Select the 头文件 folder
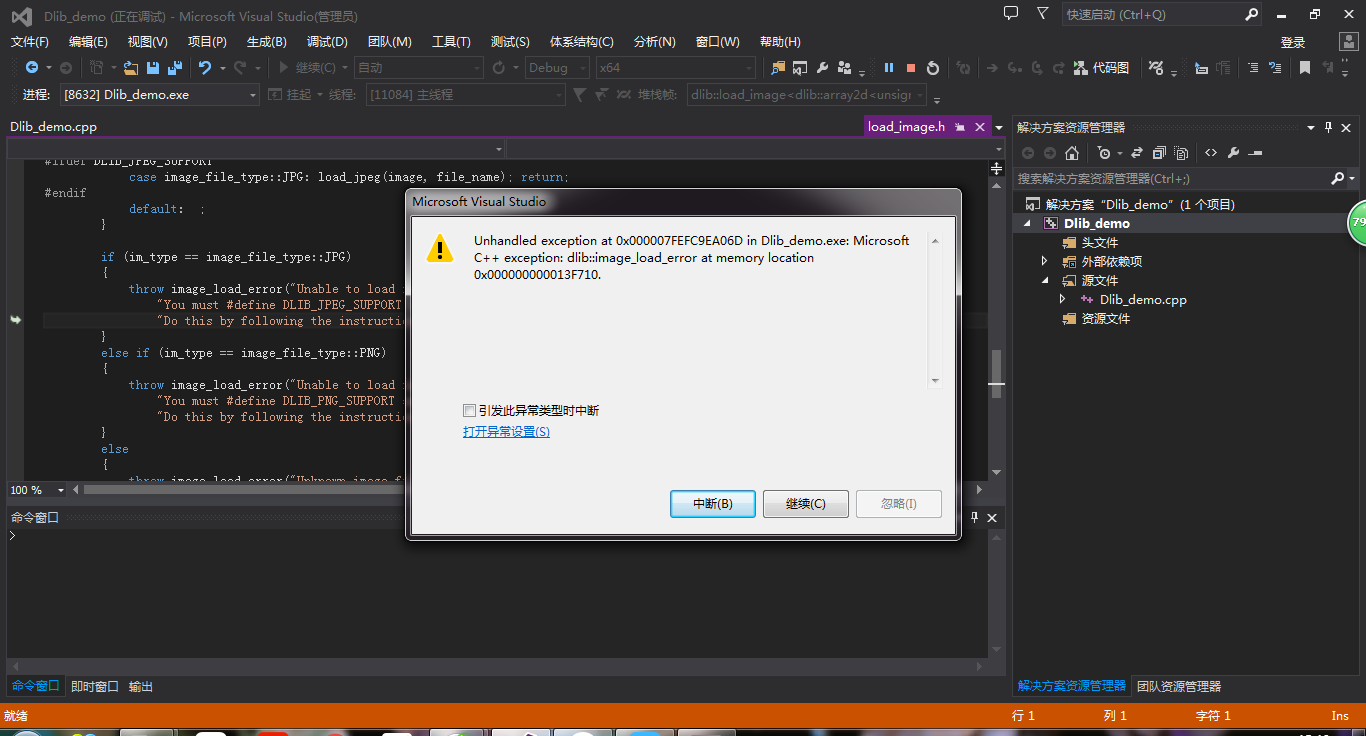This screenshot has width=1366, height=736. [1099, 243]
